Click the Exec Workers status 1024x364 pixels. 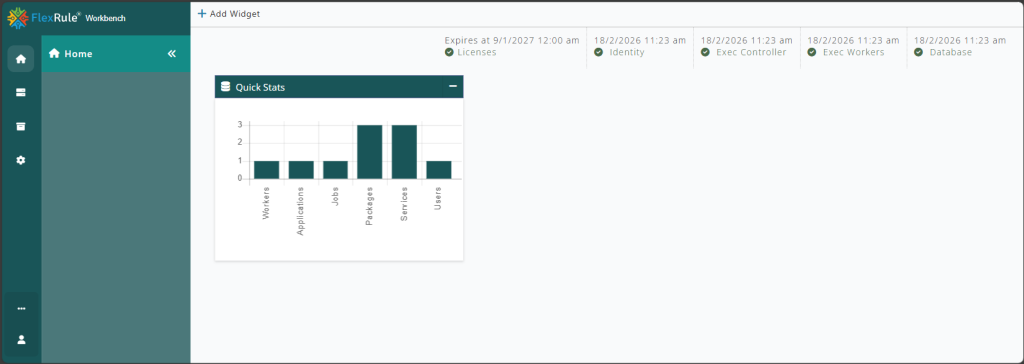pyautogui.click(x=846, y=52)
